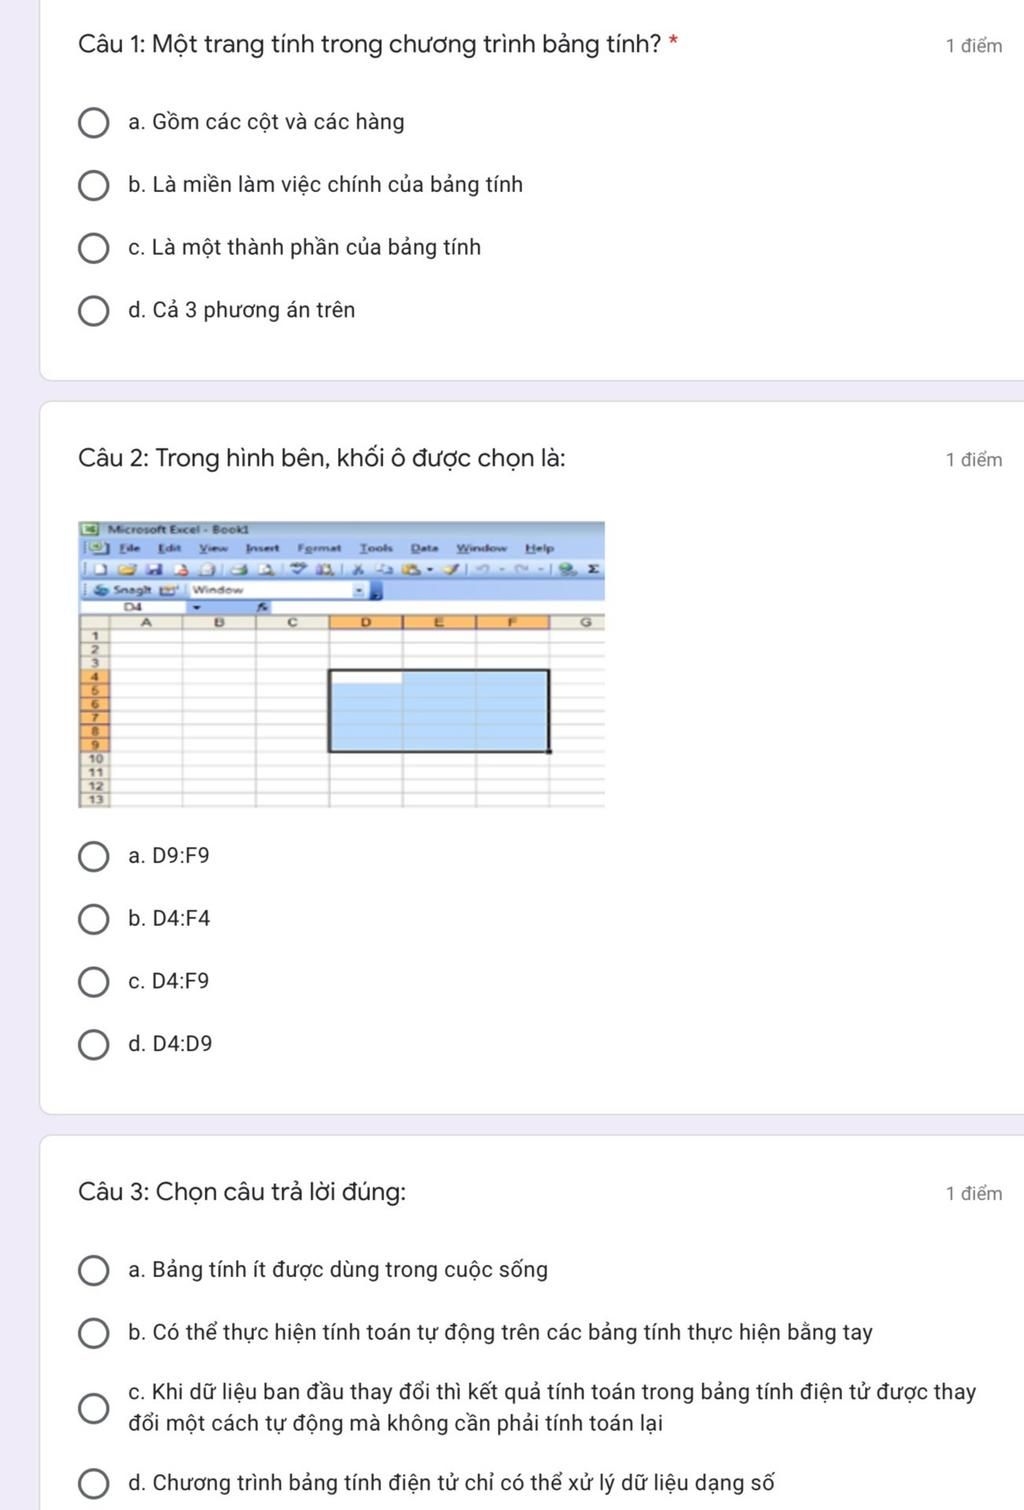The width and height of the screenshot is (1024, 1510).
Task: Select answer 'a. Gồm các cột và các hàng'
Action: pos(94,123)
